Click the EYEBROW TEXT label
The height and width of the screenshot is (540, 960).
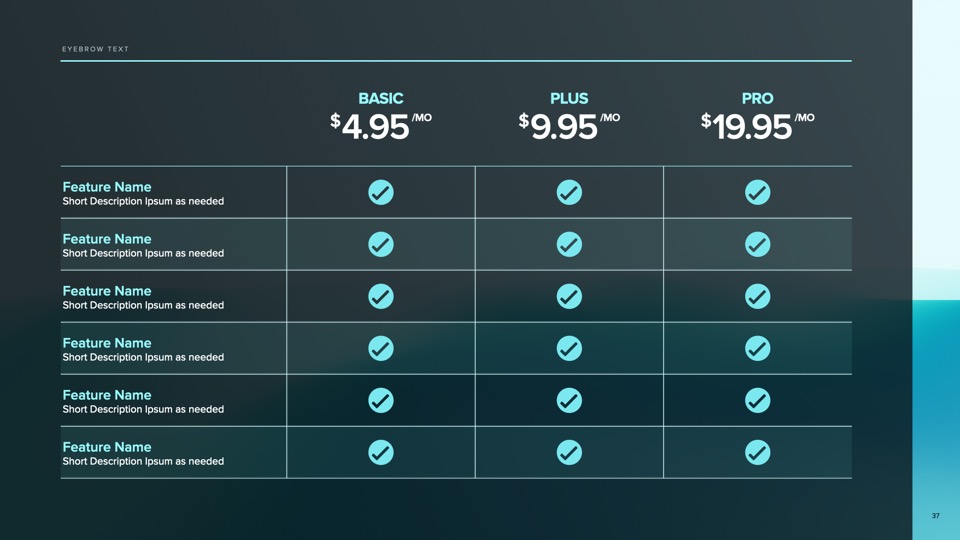click(x=95, y=49)
